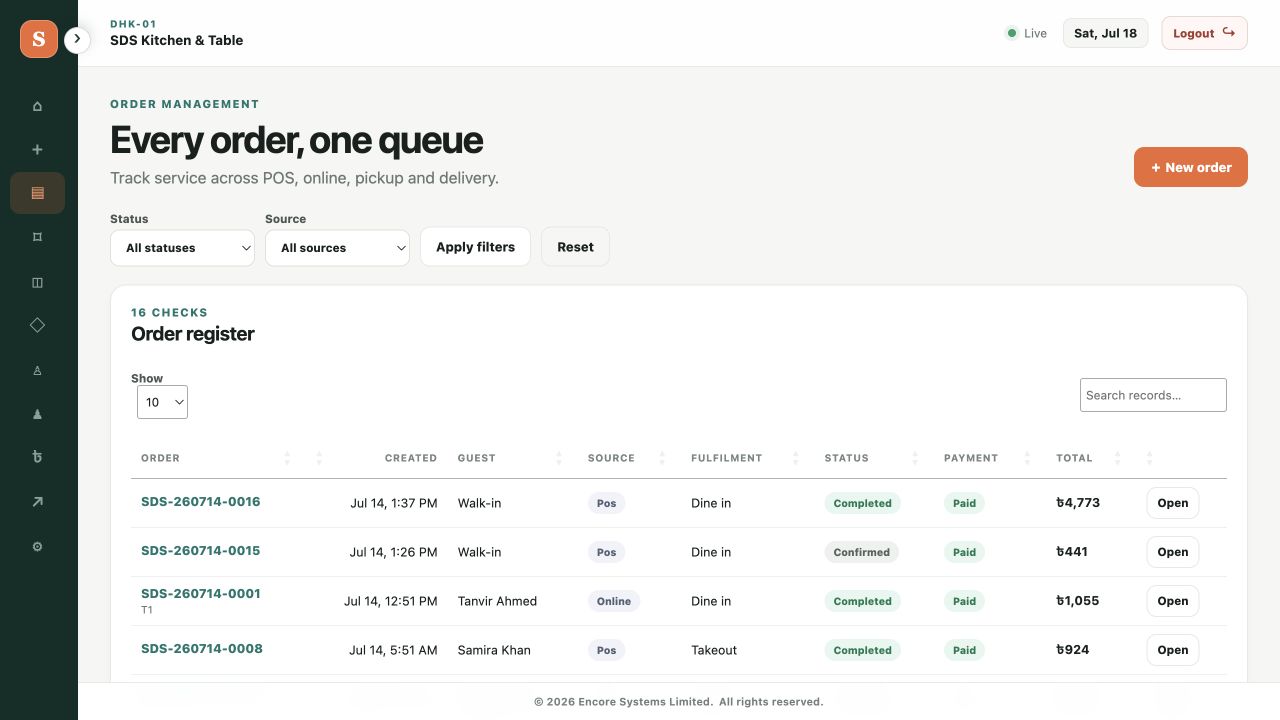1280x720 pixels.
Task: Sort by the Status column arrows
Action: [x=915, y=458]
